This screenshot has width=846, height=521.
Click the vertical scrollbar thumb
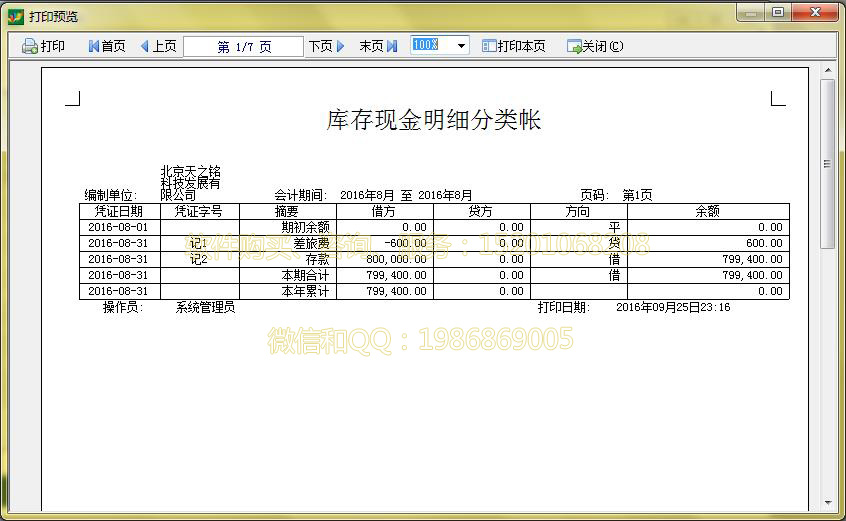point(827,164)
